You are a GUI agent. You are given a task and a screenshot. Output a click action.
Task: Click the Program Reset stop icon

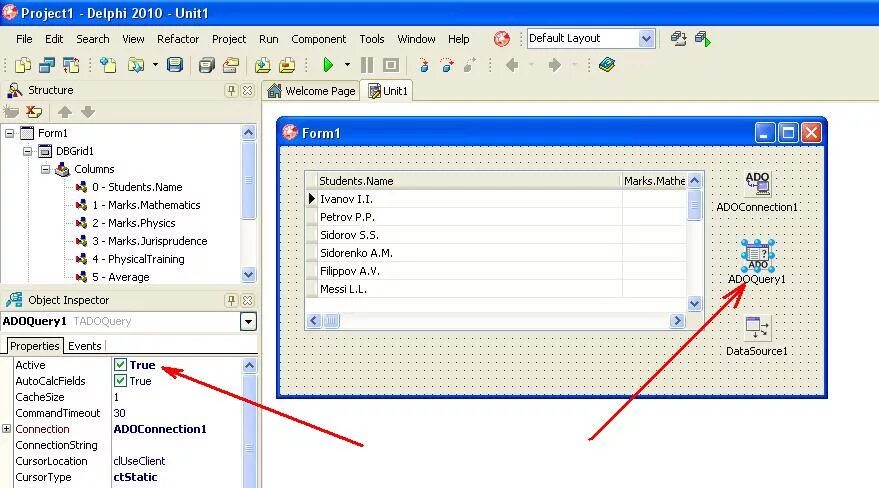click(x=391, y=65)
